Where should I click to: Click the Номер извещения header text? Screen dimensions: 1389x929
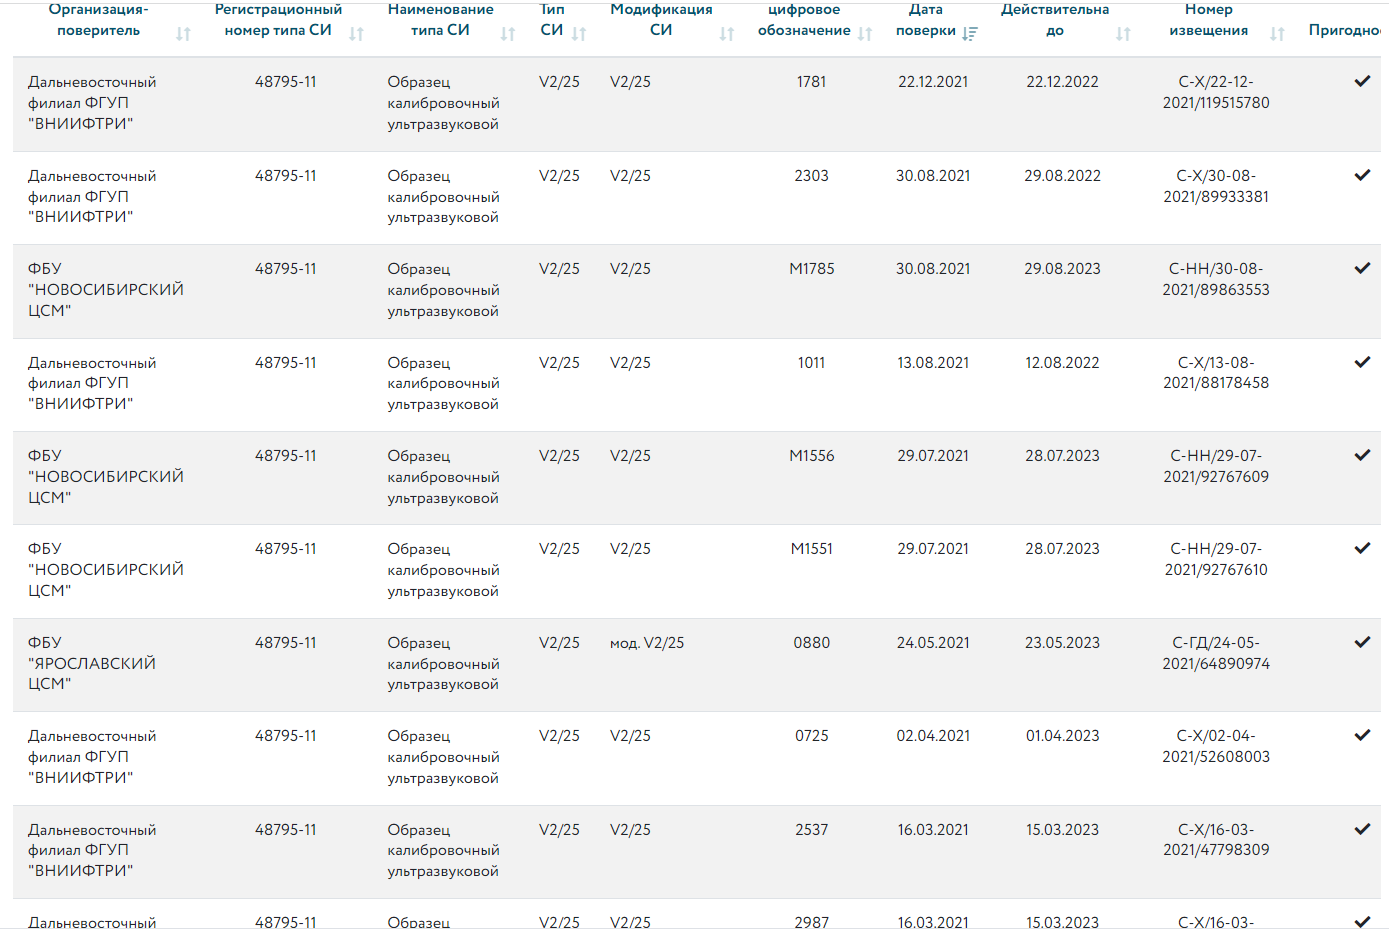tap(1208, 20)
